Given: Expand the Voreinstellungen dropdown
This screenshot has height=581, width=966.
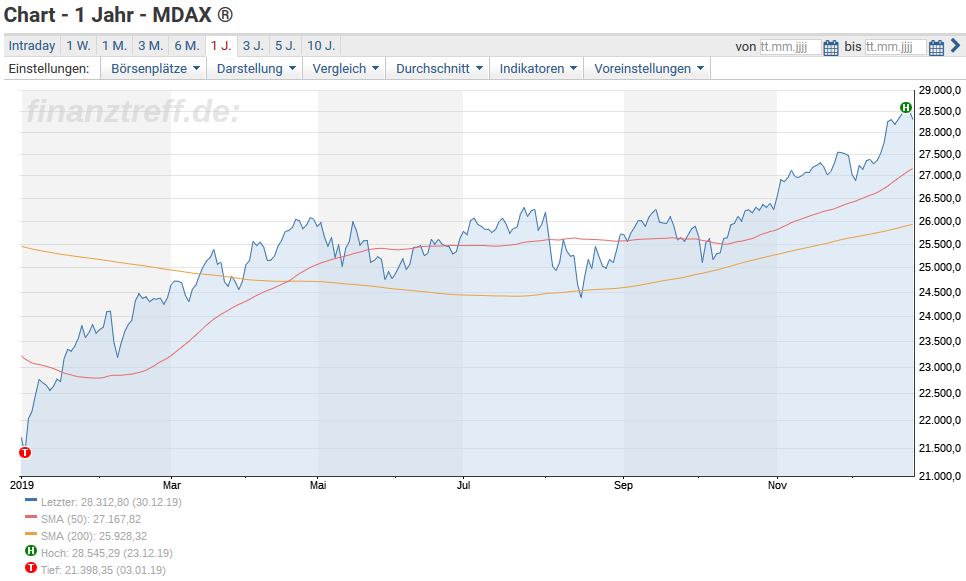Looking at the screenshot, I should point(648,68).
